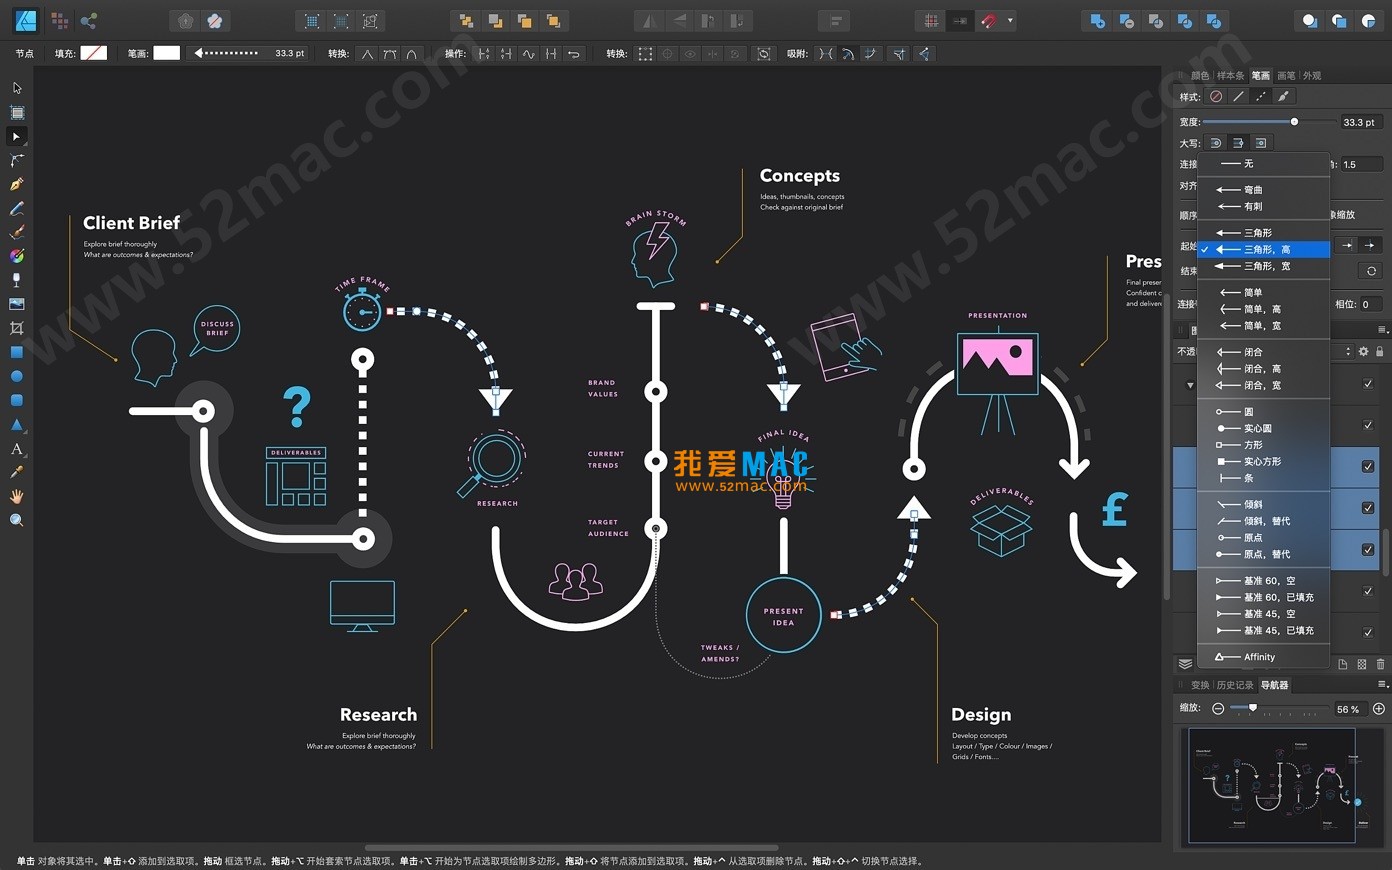The image size is (1392, 870).
Task: Select the Corner tool
Action: coord(17,160)
